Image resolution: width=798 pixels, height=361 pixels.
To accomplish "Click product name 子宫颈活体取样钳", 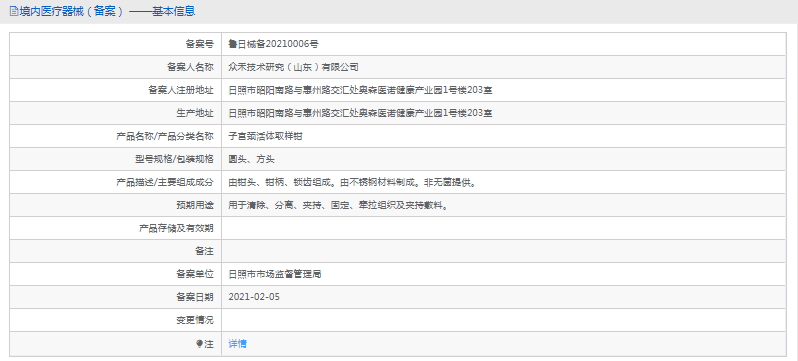I will point(266,136).
